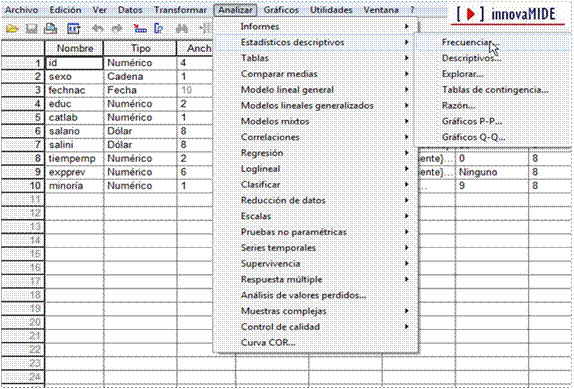The width and height of the screenshot is (574, 389).
Task: Expand the Estadísticos descriptivos submenu
Action: coord(316,42)
